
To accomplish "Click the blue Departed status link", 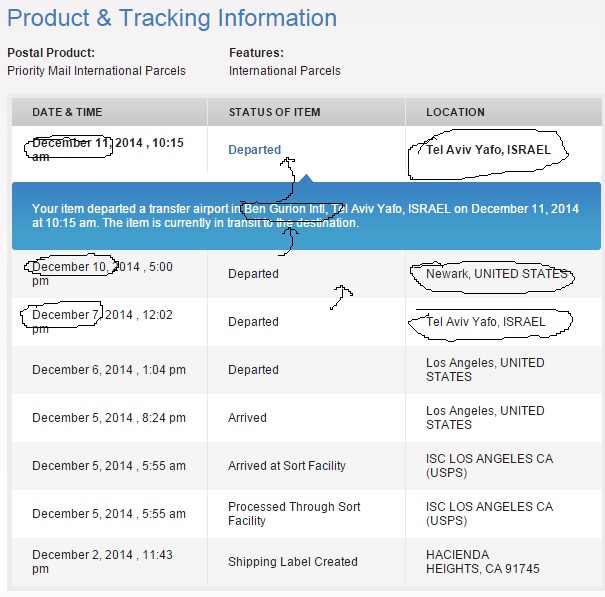I will click(254, 150).
